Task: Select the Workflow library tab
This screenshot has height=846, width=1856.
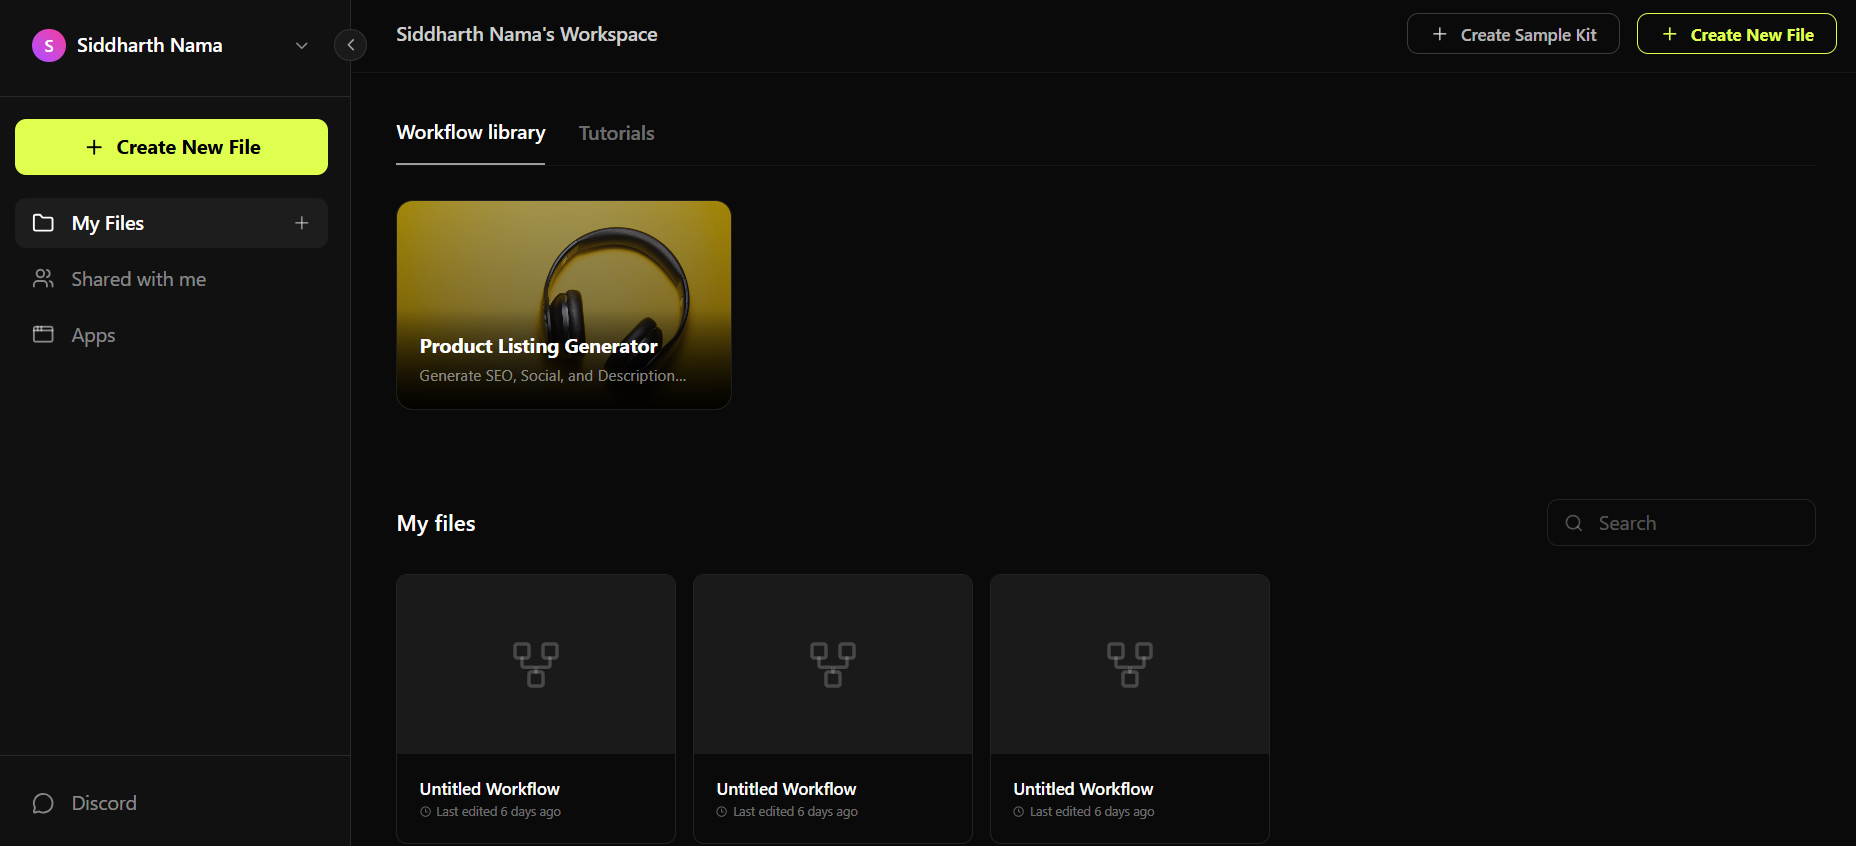Action: point(470,133)
